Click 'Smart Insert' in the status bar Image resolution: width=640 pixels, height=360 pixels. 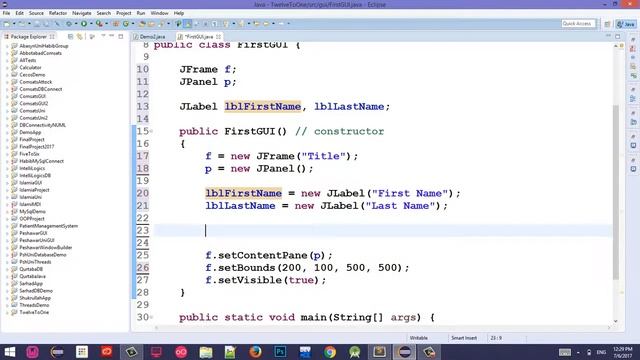pos(464,338)
